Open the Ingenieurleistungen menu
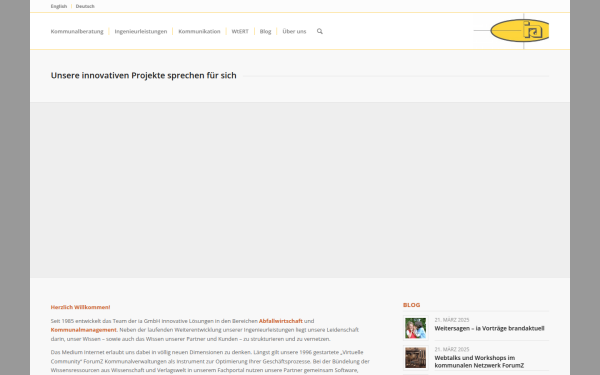 tap(141, 31)
